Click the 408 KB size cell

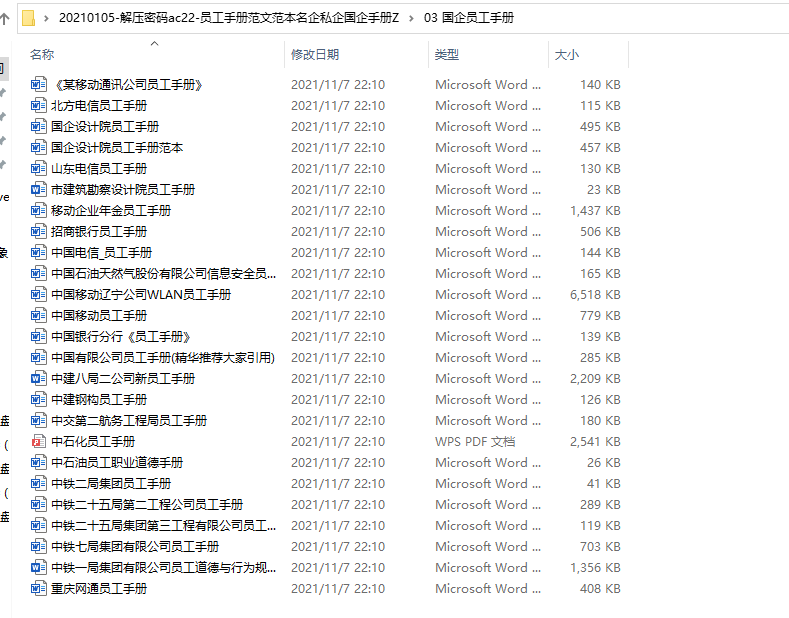click(x=600, y=588)
